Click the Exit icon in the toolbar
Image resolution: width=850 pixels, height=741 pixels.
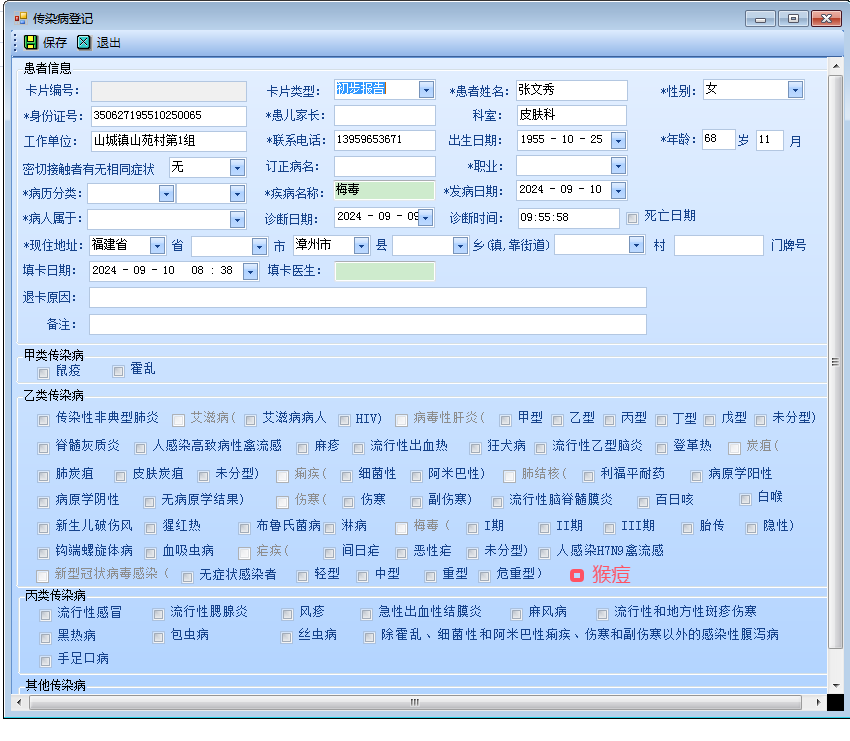(84, 42)
